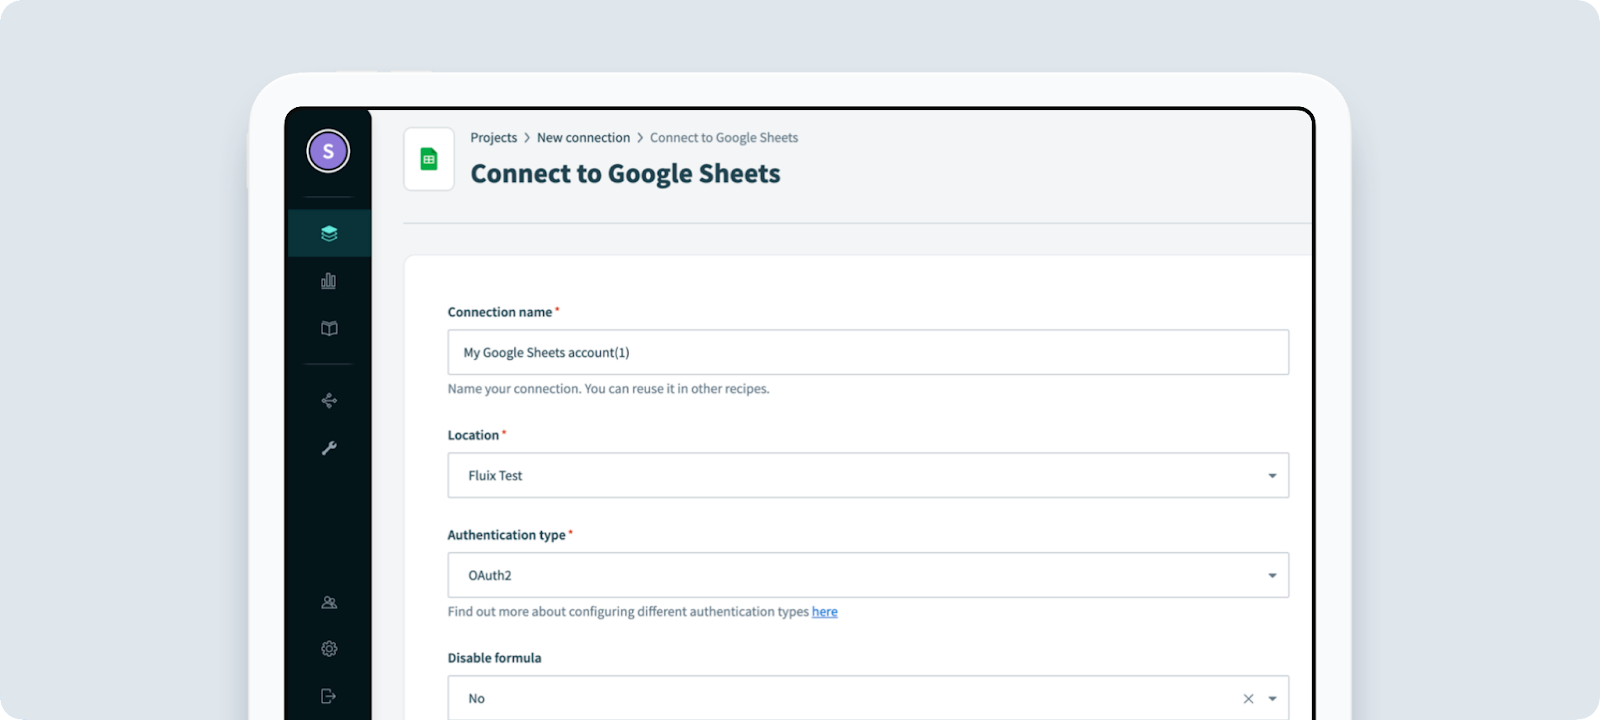
Task: Click the logout arrow icon in sidebar
Action: click(329, 696)
